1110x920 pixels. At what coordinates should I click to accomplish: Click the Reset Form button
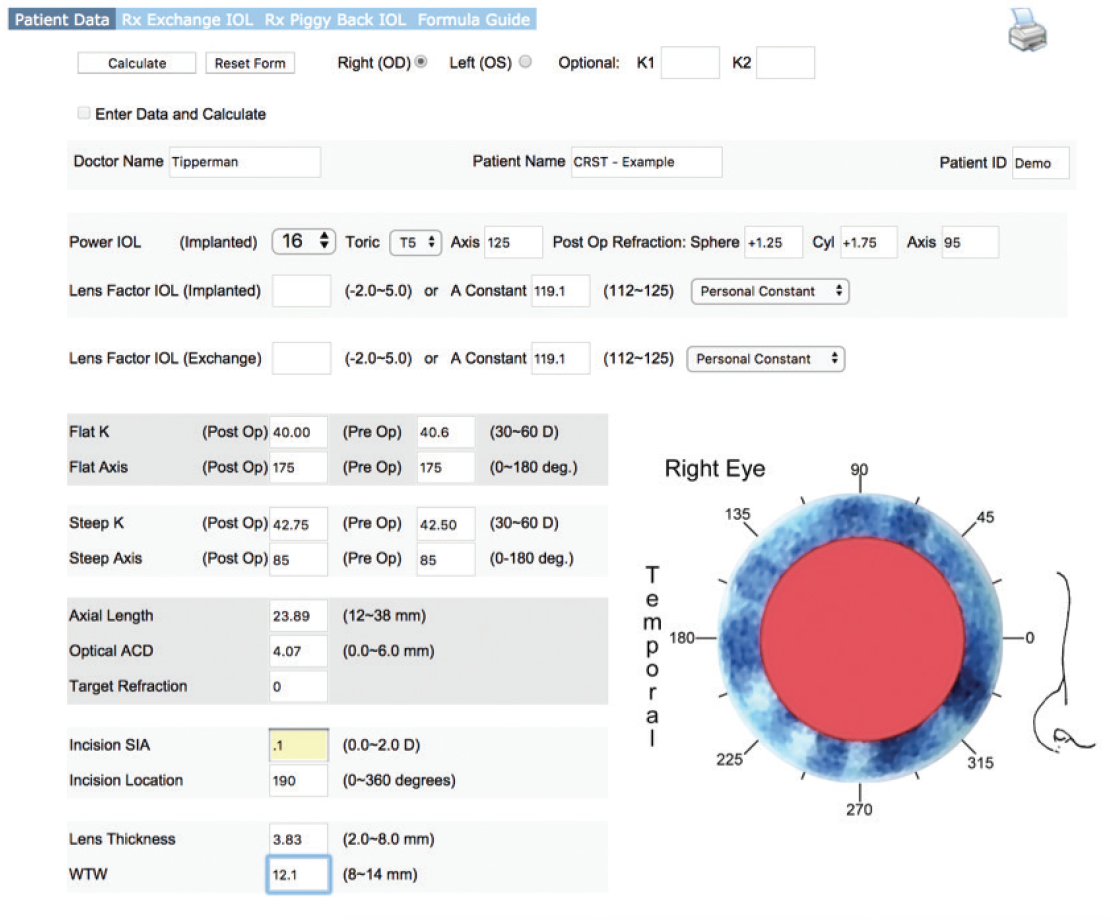[x=250, y=63]
